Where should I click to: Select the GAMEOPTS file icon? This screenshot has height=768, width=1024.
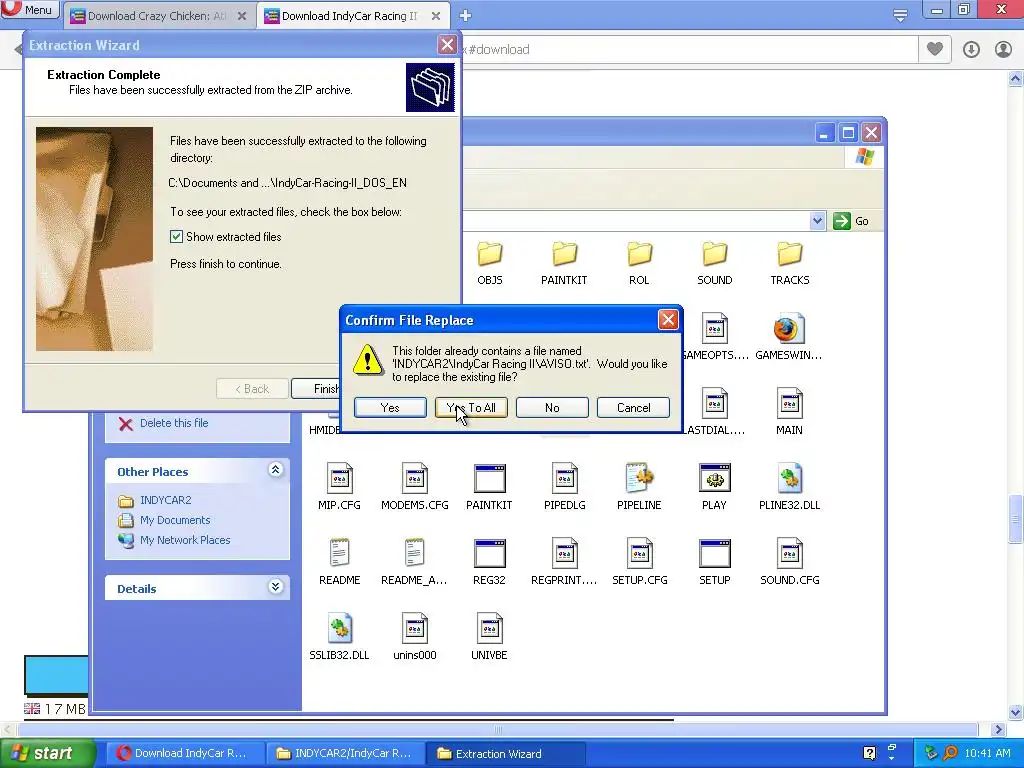click(x=714, y=328)
